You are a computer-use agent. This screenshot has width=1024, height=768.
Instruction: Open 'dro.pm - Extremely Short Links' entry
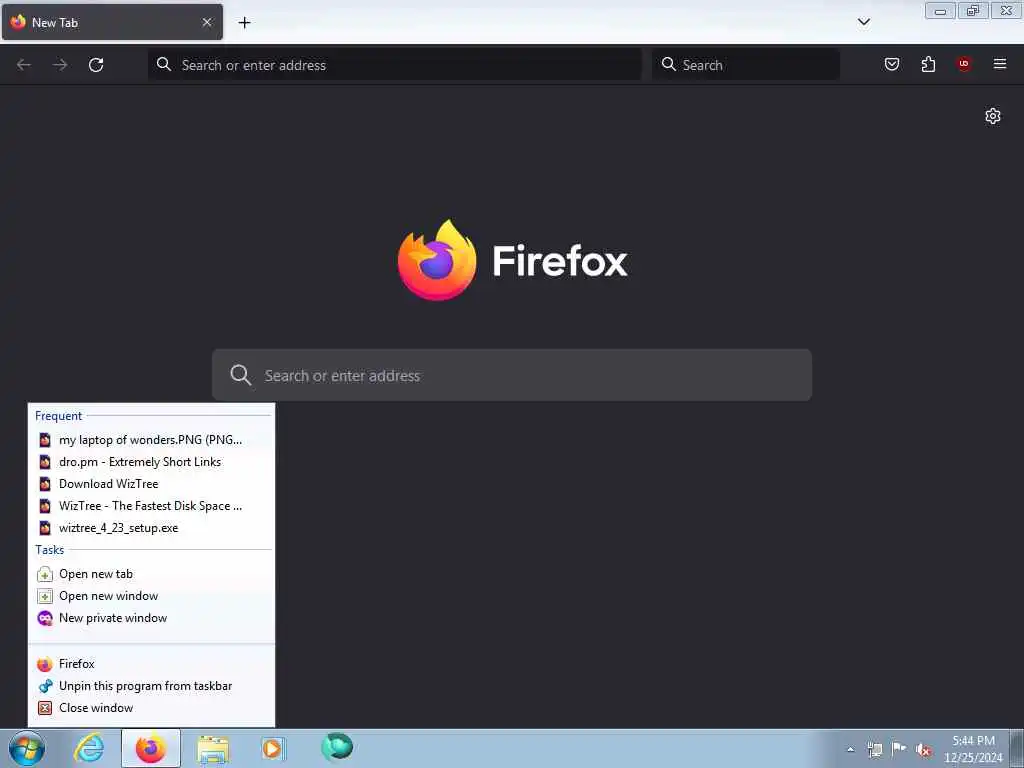tap(151, 462)
